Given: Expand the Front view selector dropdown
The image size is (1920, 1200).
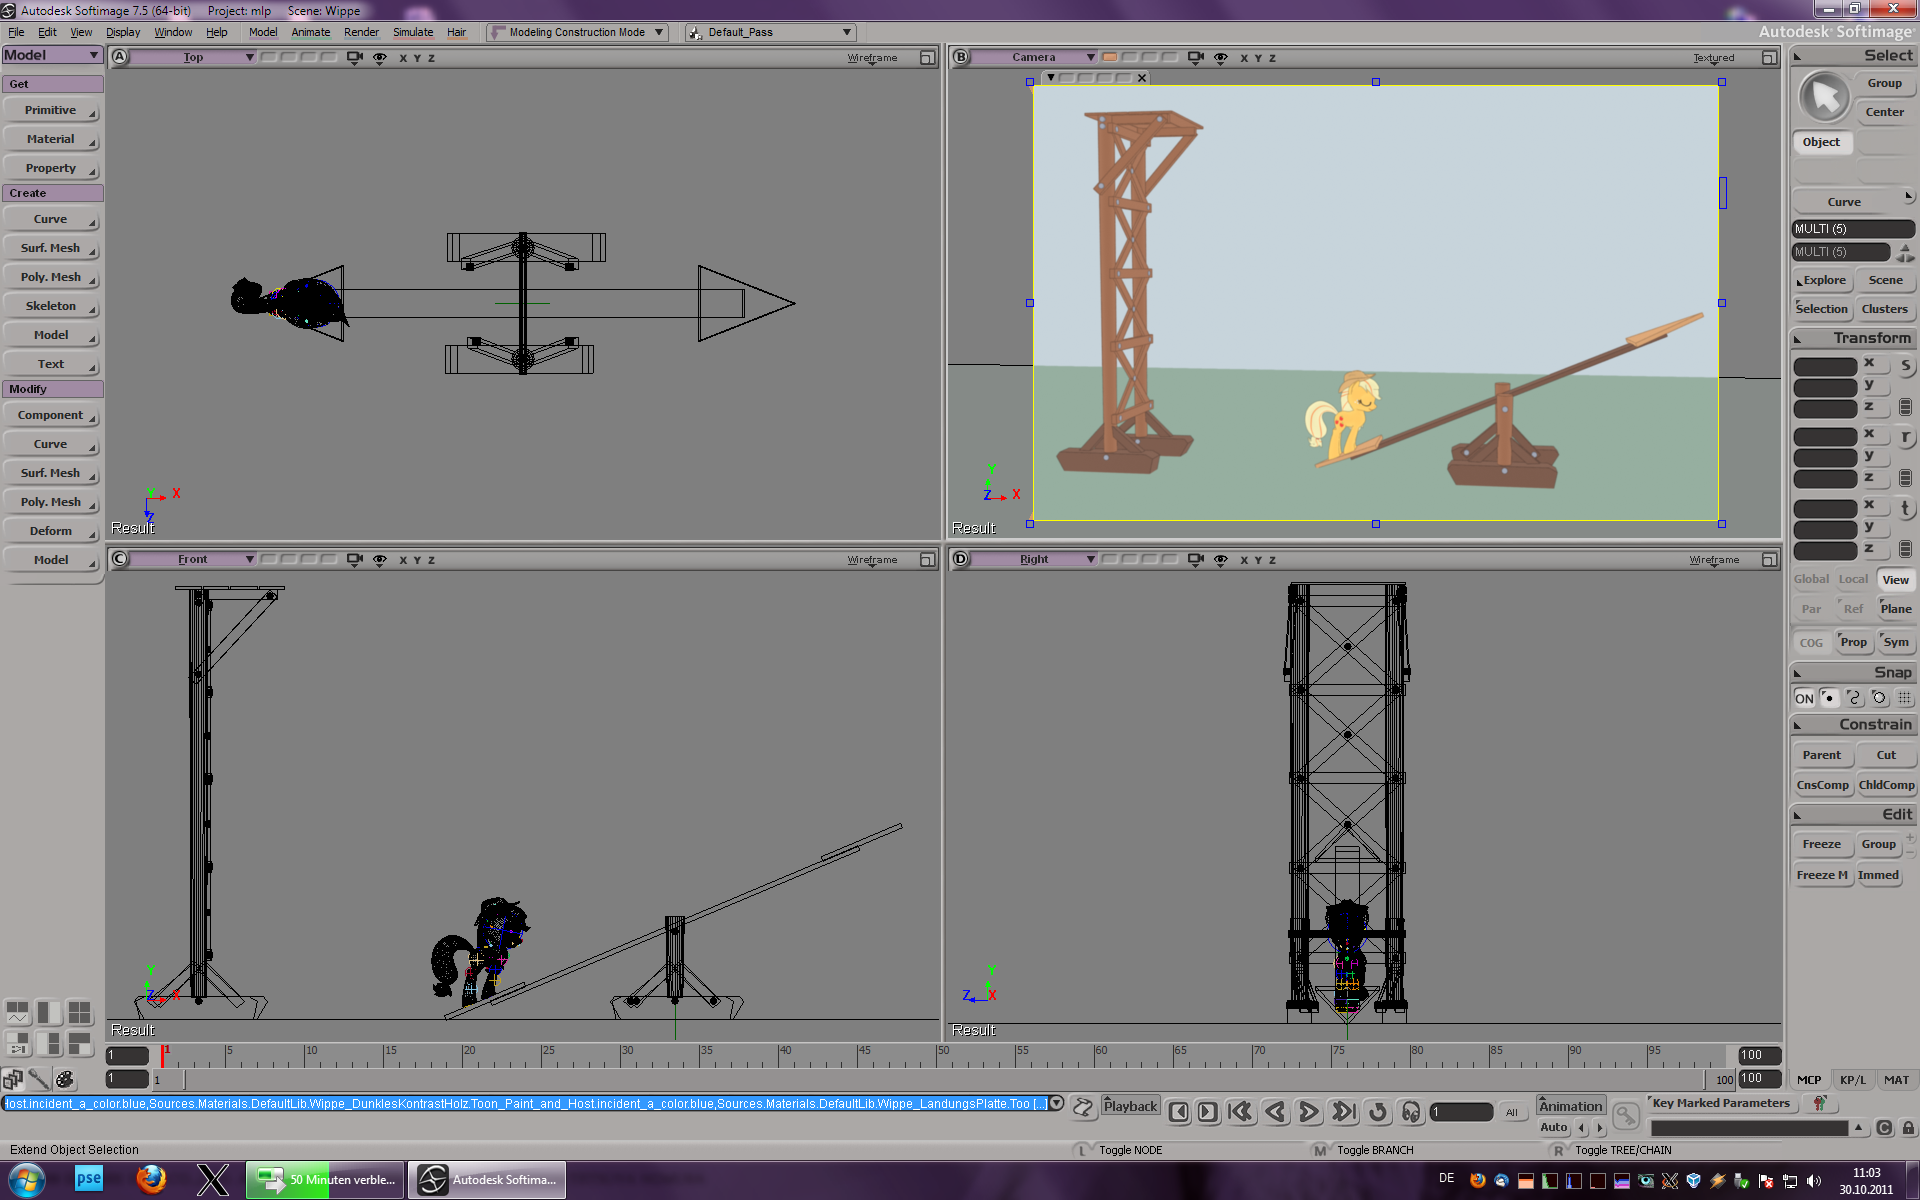Looking at the screenshot, I should click(249, 559).
